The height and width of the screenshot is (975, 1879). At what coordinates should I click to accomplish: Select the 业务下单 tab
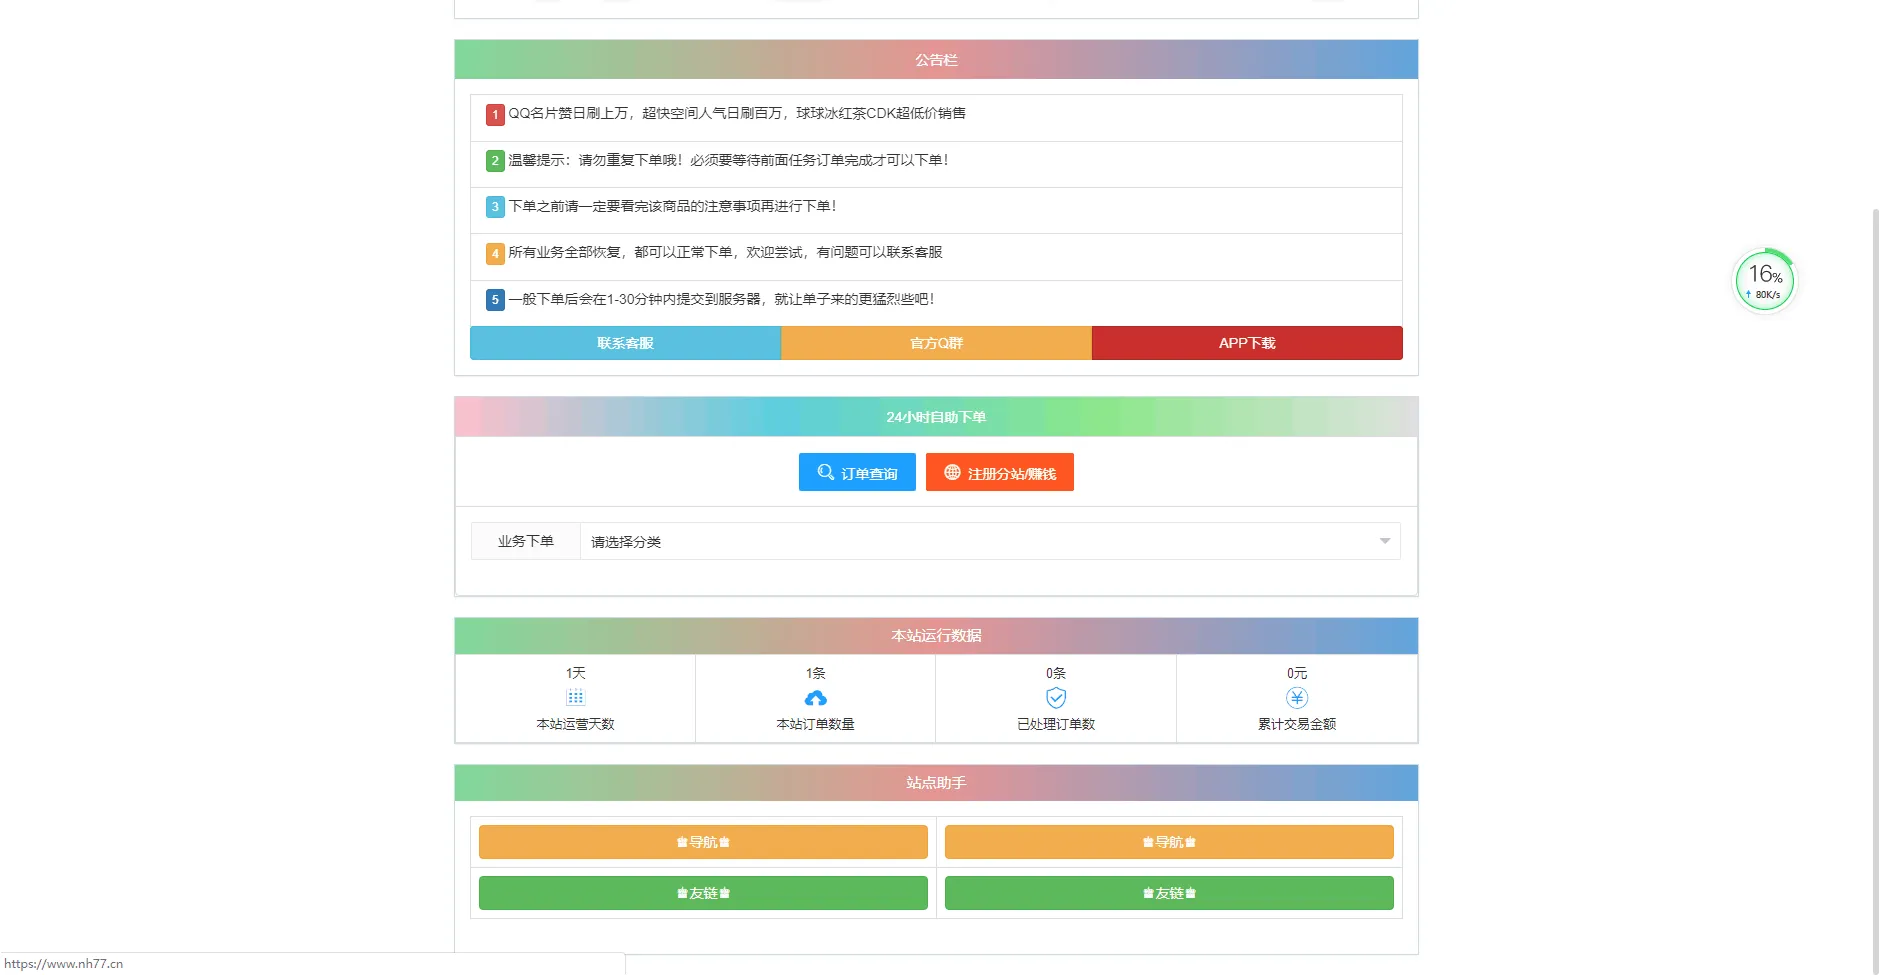pos(525,541)
